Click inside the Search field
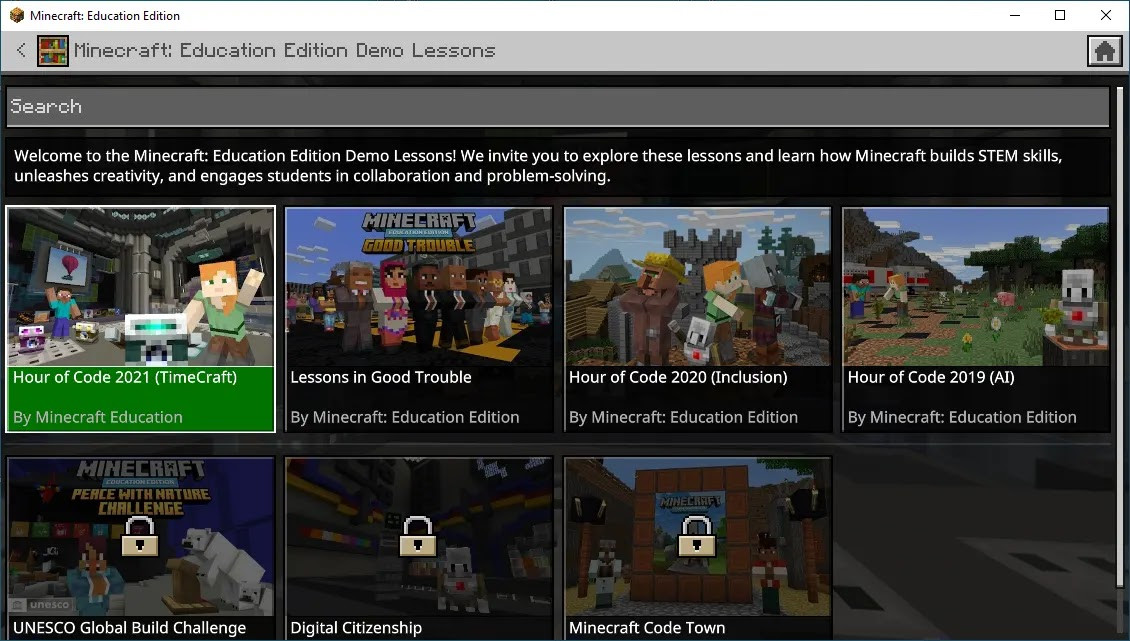 [558, 107]
